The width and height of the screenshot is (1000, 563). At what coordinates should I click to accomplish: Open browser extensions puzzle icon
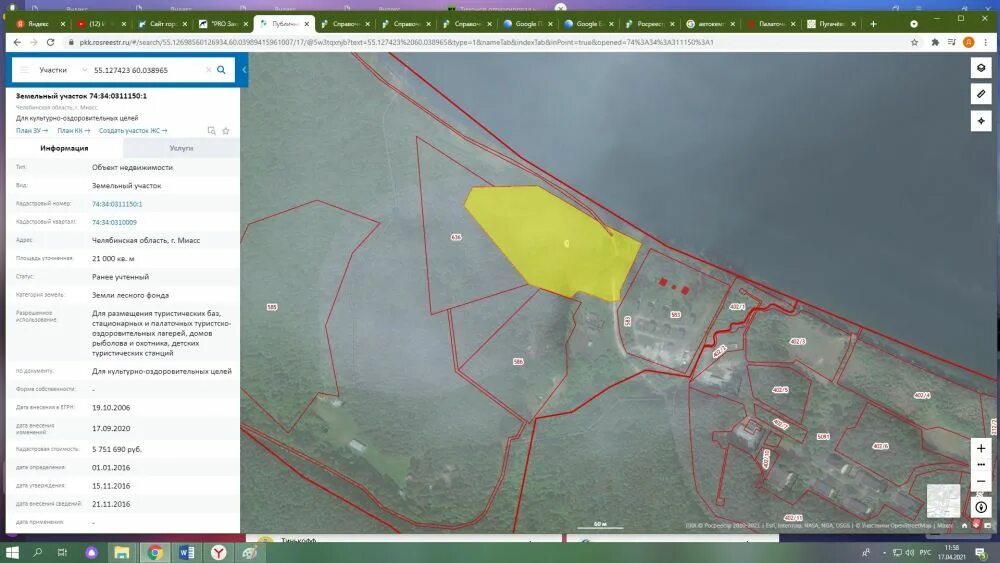(935, 42)
